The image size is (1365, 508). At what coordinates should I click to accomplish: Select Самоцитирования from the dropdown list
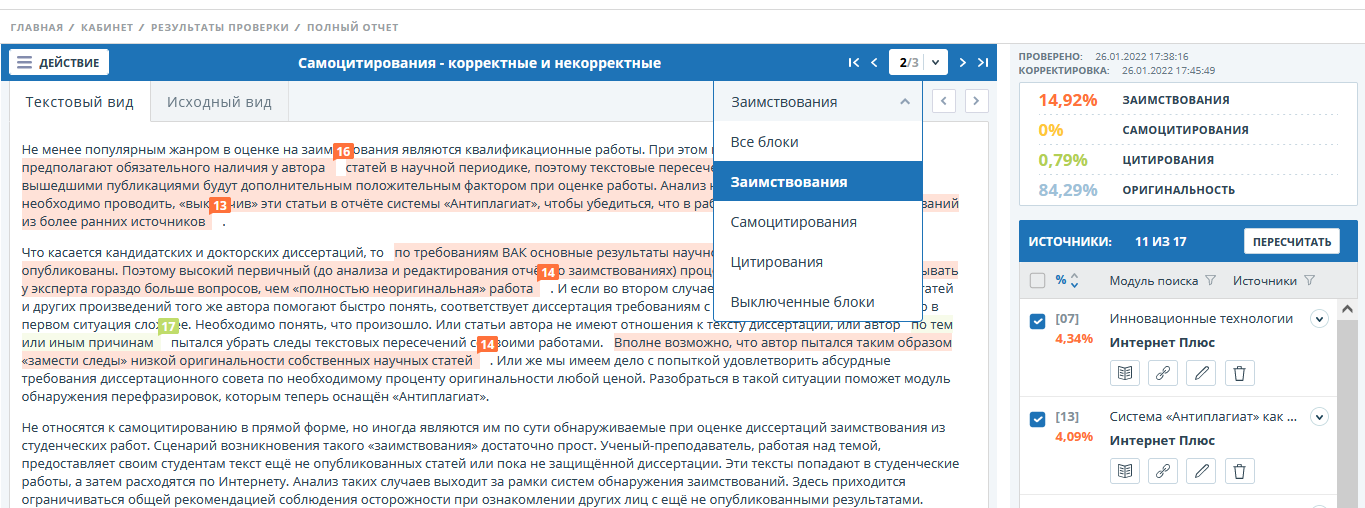pyautogui.click(x=793, y=222)
